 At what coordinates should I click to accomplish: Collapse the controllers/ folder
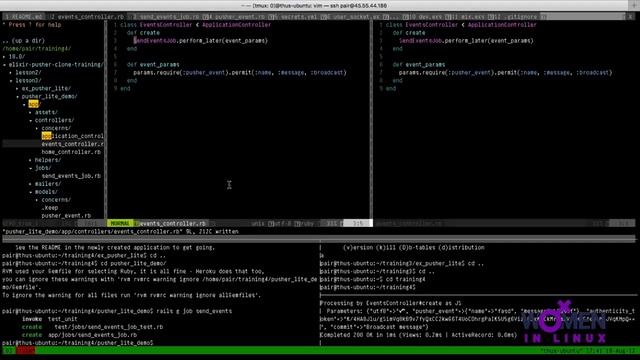click(x=51, y=120)
